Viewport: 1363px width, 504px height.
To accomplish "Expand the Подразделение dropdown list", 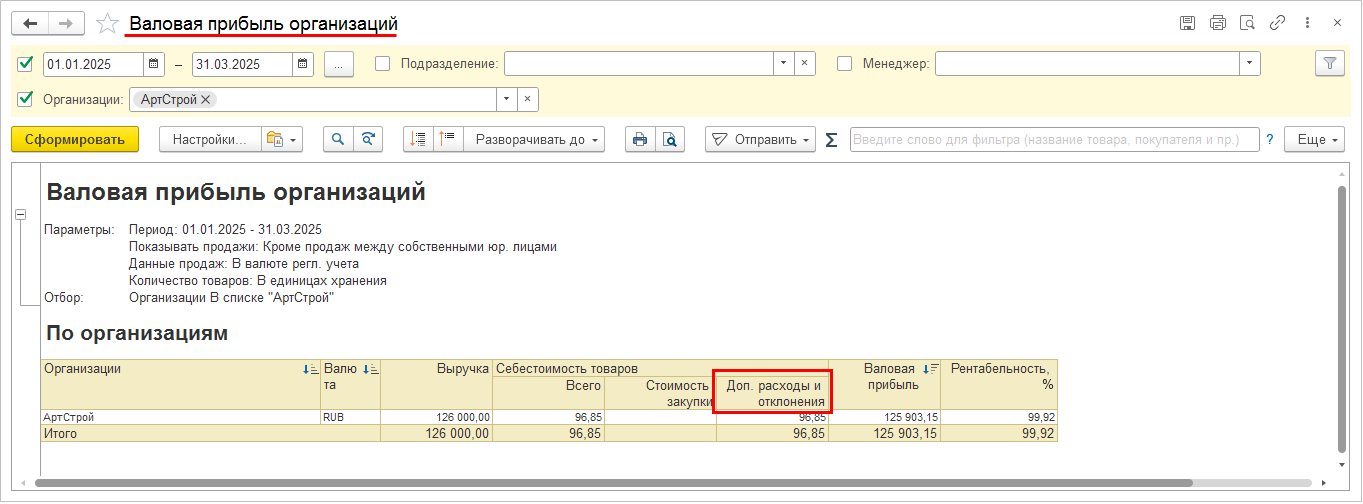I will [x=784, y=64].
